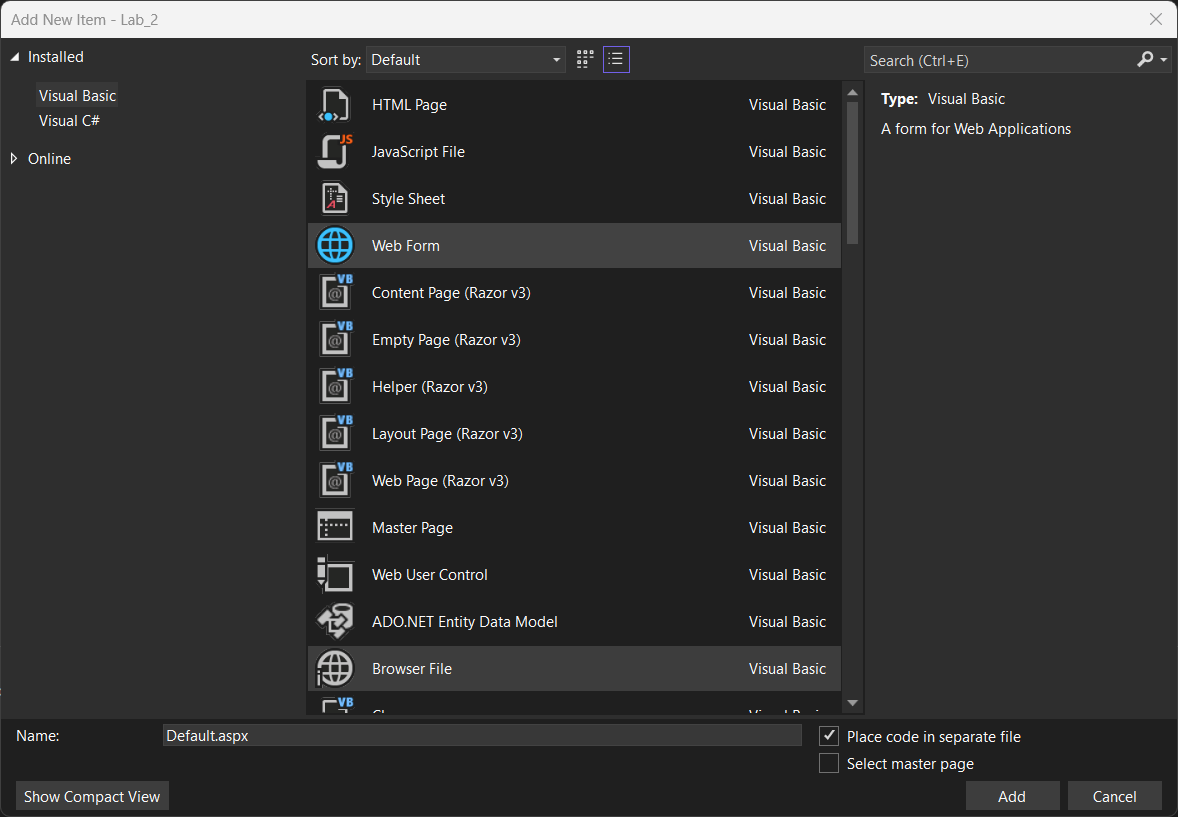Click the Add button
This screenshot has height=817, width=1178.
click(x=1012, y=796)
